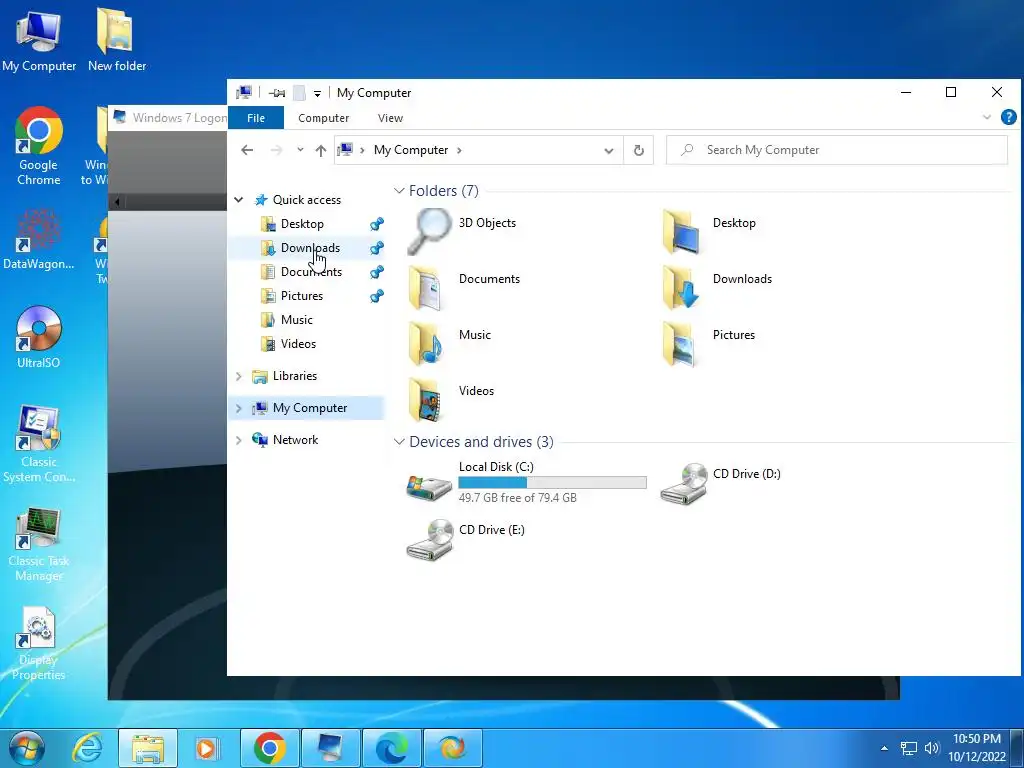Open the Desktop folder in Folders section
The width and height of the screenshot is (1024, 768).
[681, 231]
